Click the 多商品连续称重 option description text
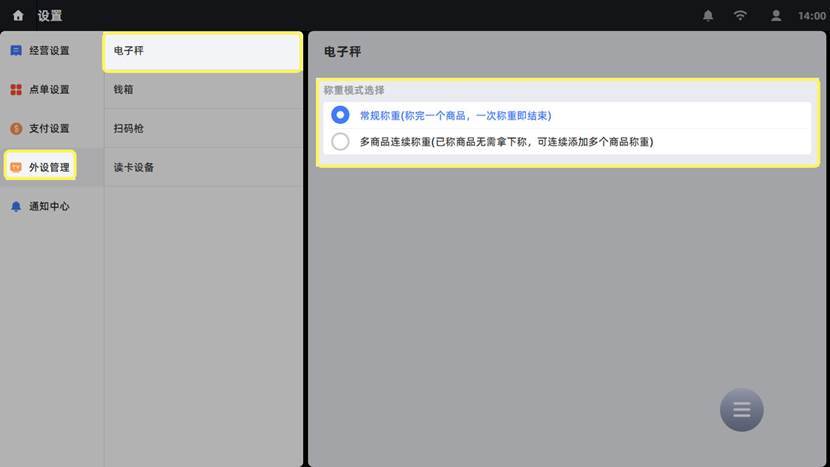 [507, 142]
